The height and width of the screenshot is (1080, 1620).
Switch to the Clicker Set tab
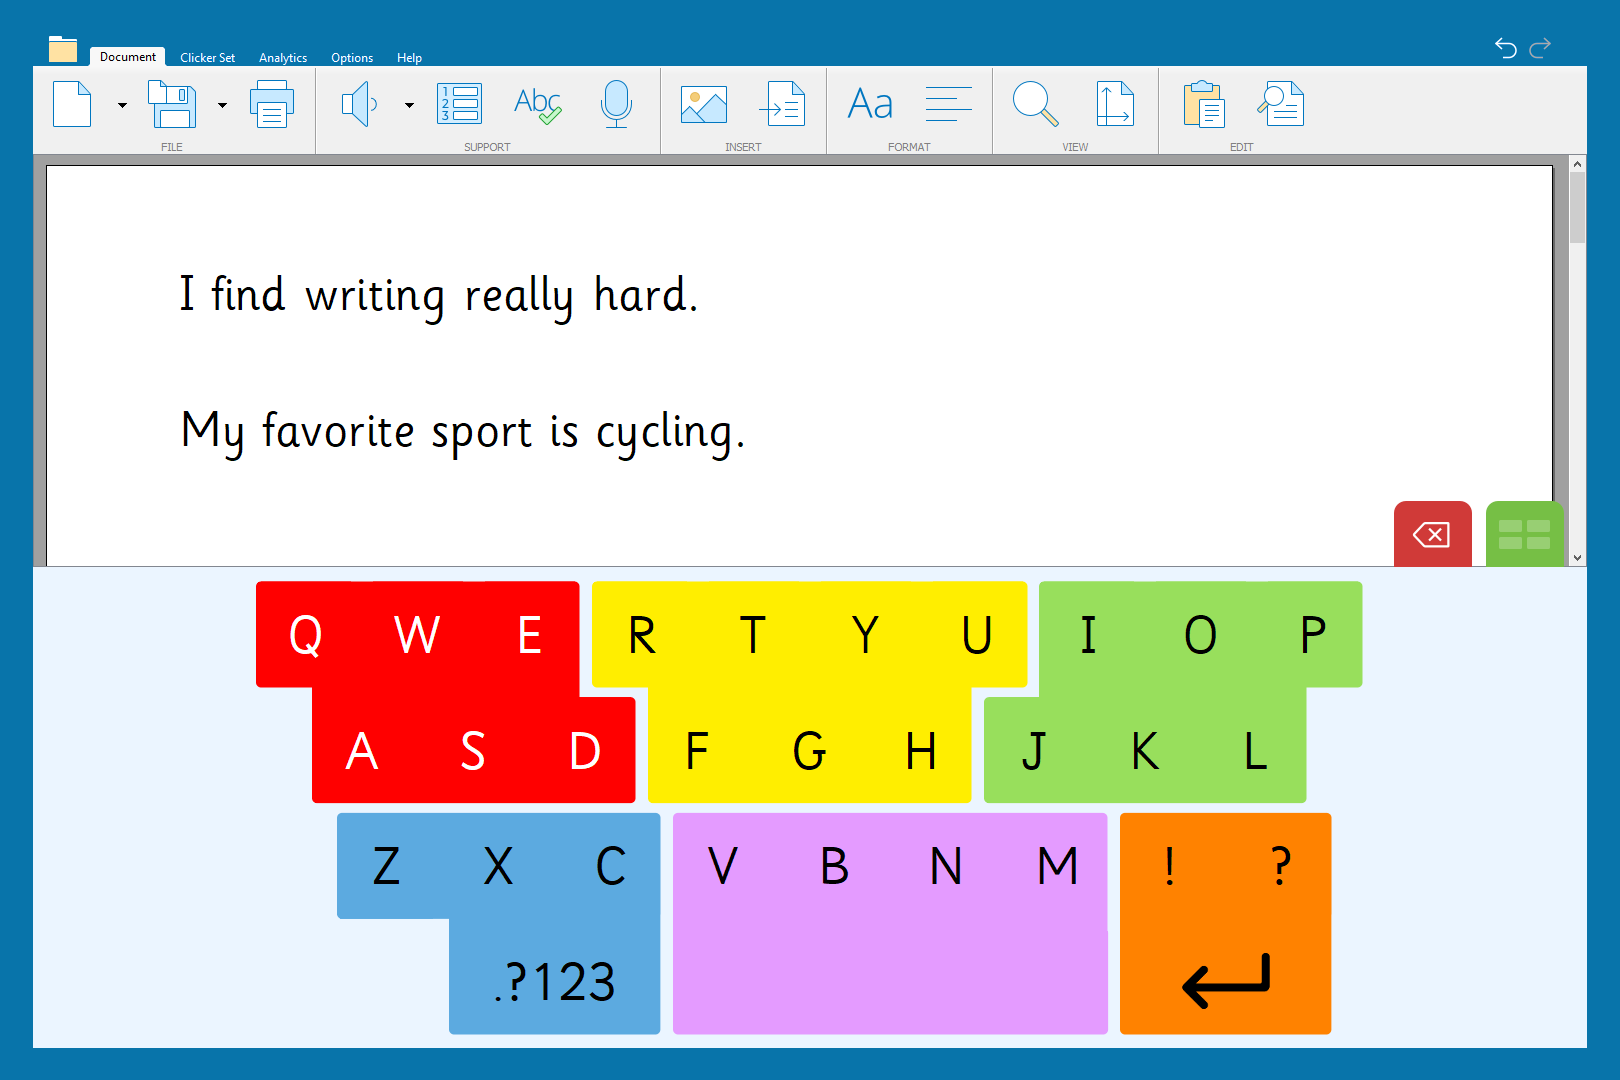pos(207,58)
